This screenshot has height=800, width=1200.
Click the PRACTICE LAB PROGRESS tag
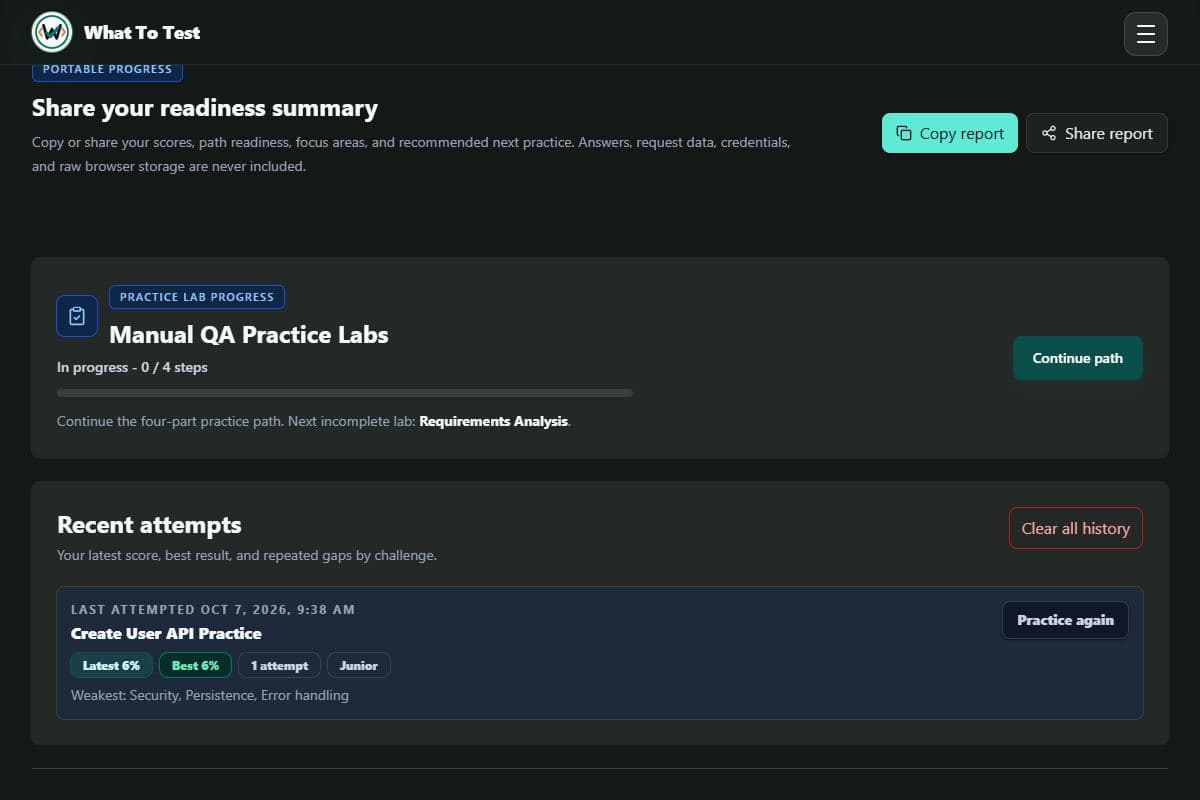point(197,297)
